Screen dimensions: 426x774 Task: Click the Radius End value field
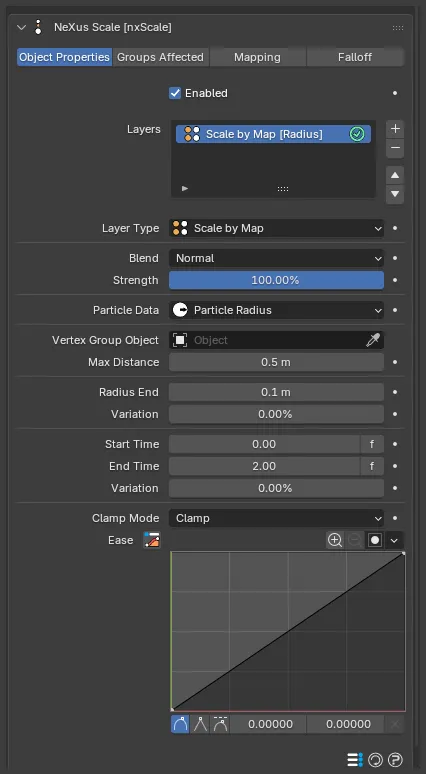tap(276, 392)
